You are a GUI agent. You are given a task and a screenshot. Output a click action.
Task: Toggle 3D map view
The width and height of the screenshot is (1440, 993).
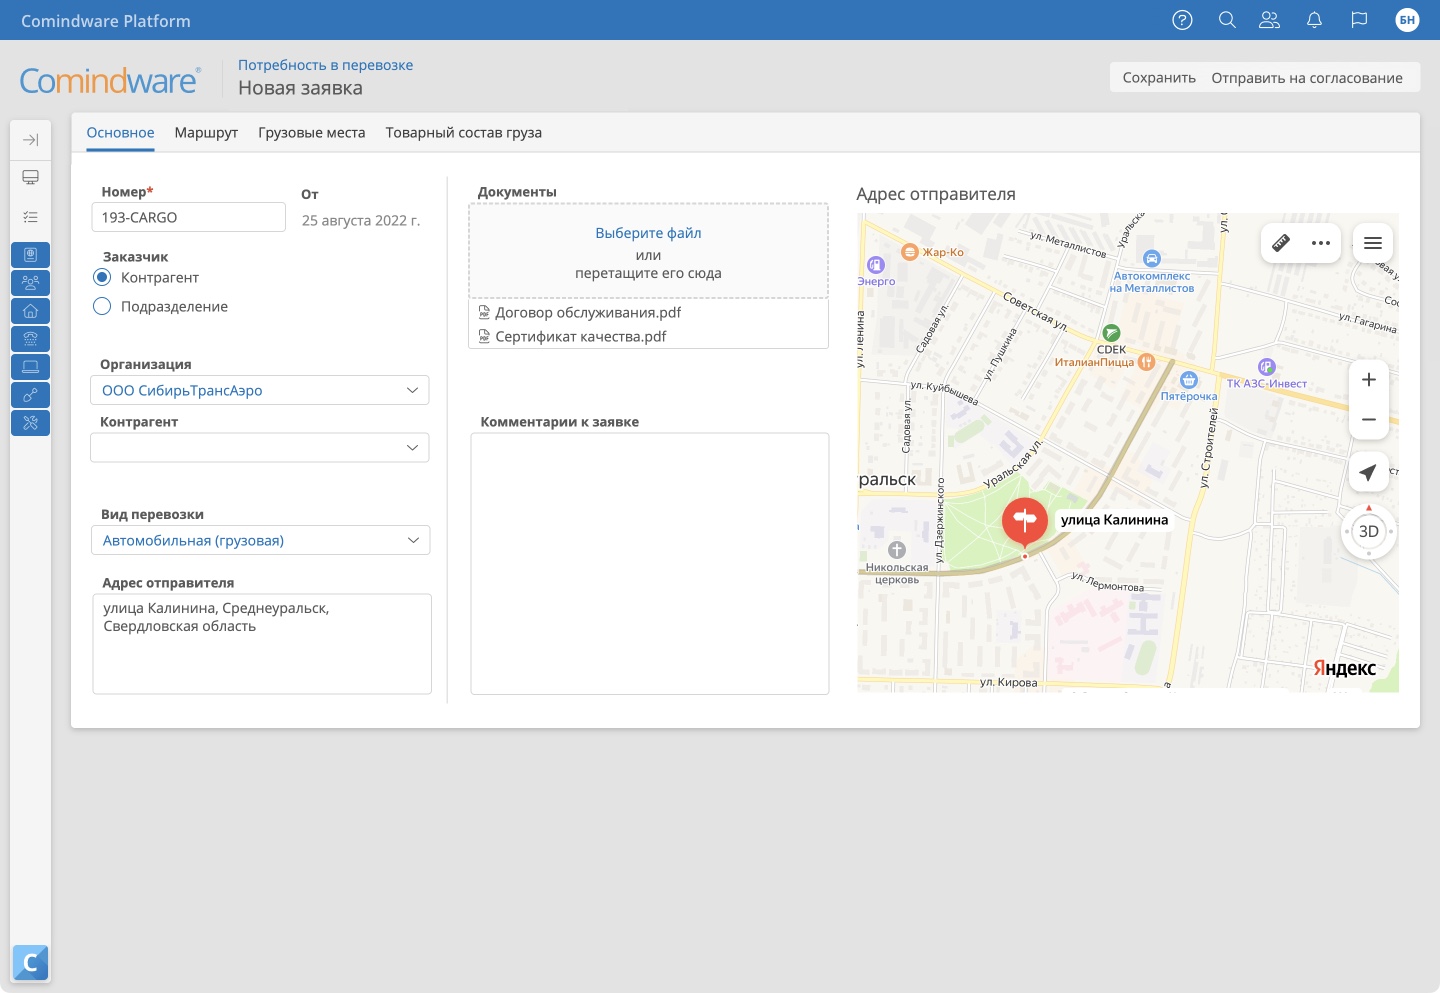(x=1369, y=531)
